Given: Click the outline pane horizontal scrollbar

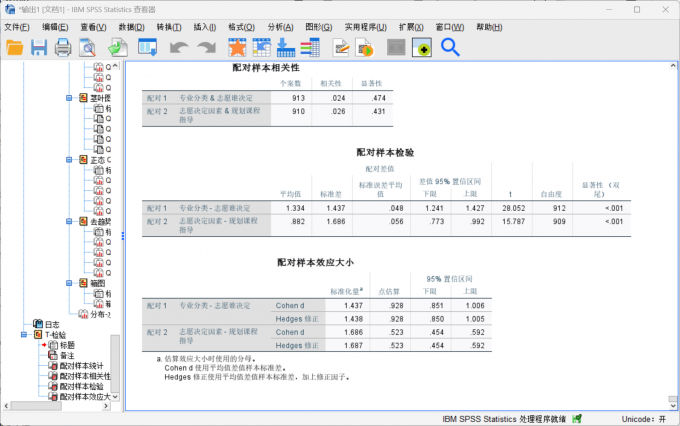Looking at the screenshot, I should click(x=56, y=406).
